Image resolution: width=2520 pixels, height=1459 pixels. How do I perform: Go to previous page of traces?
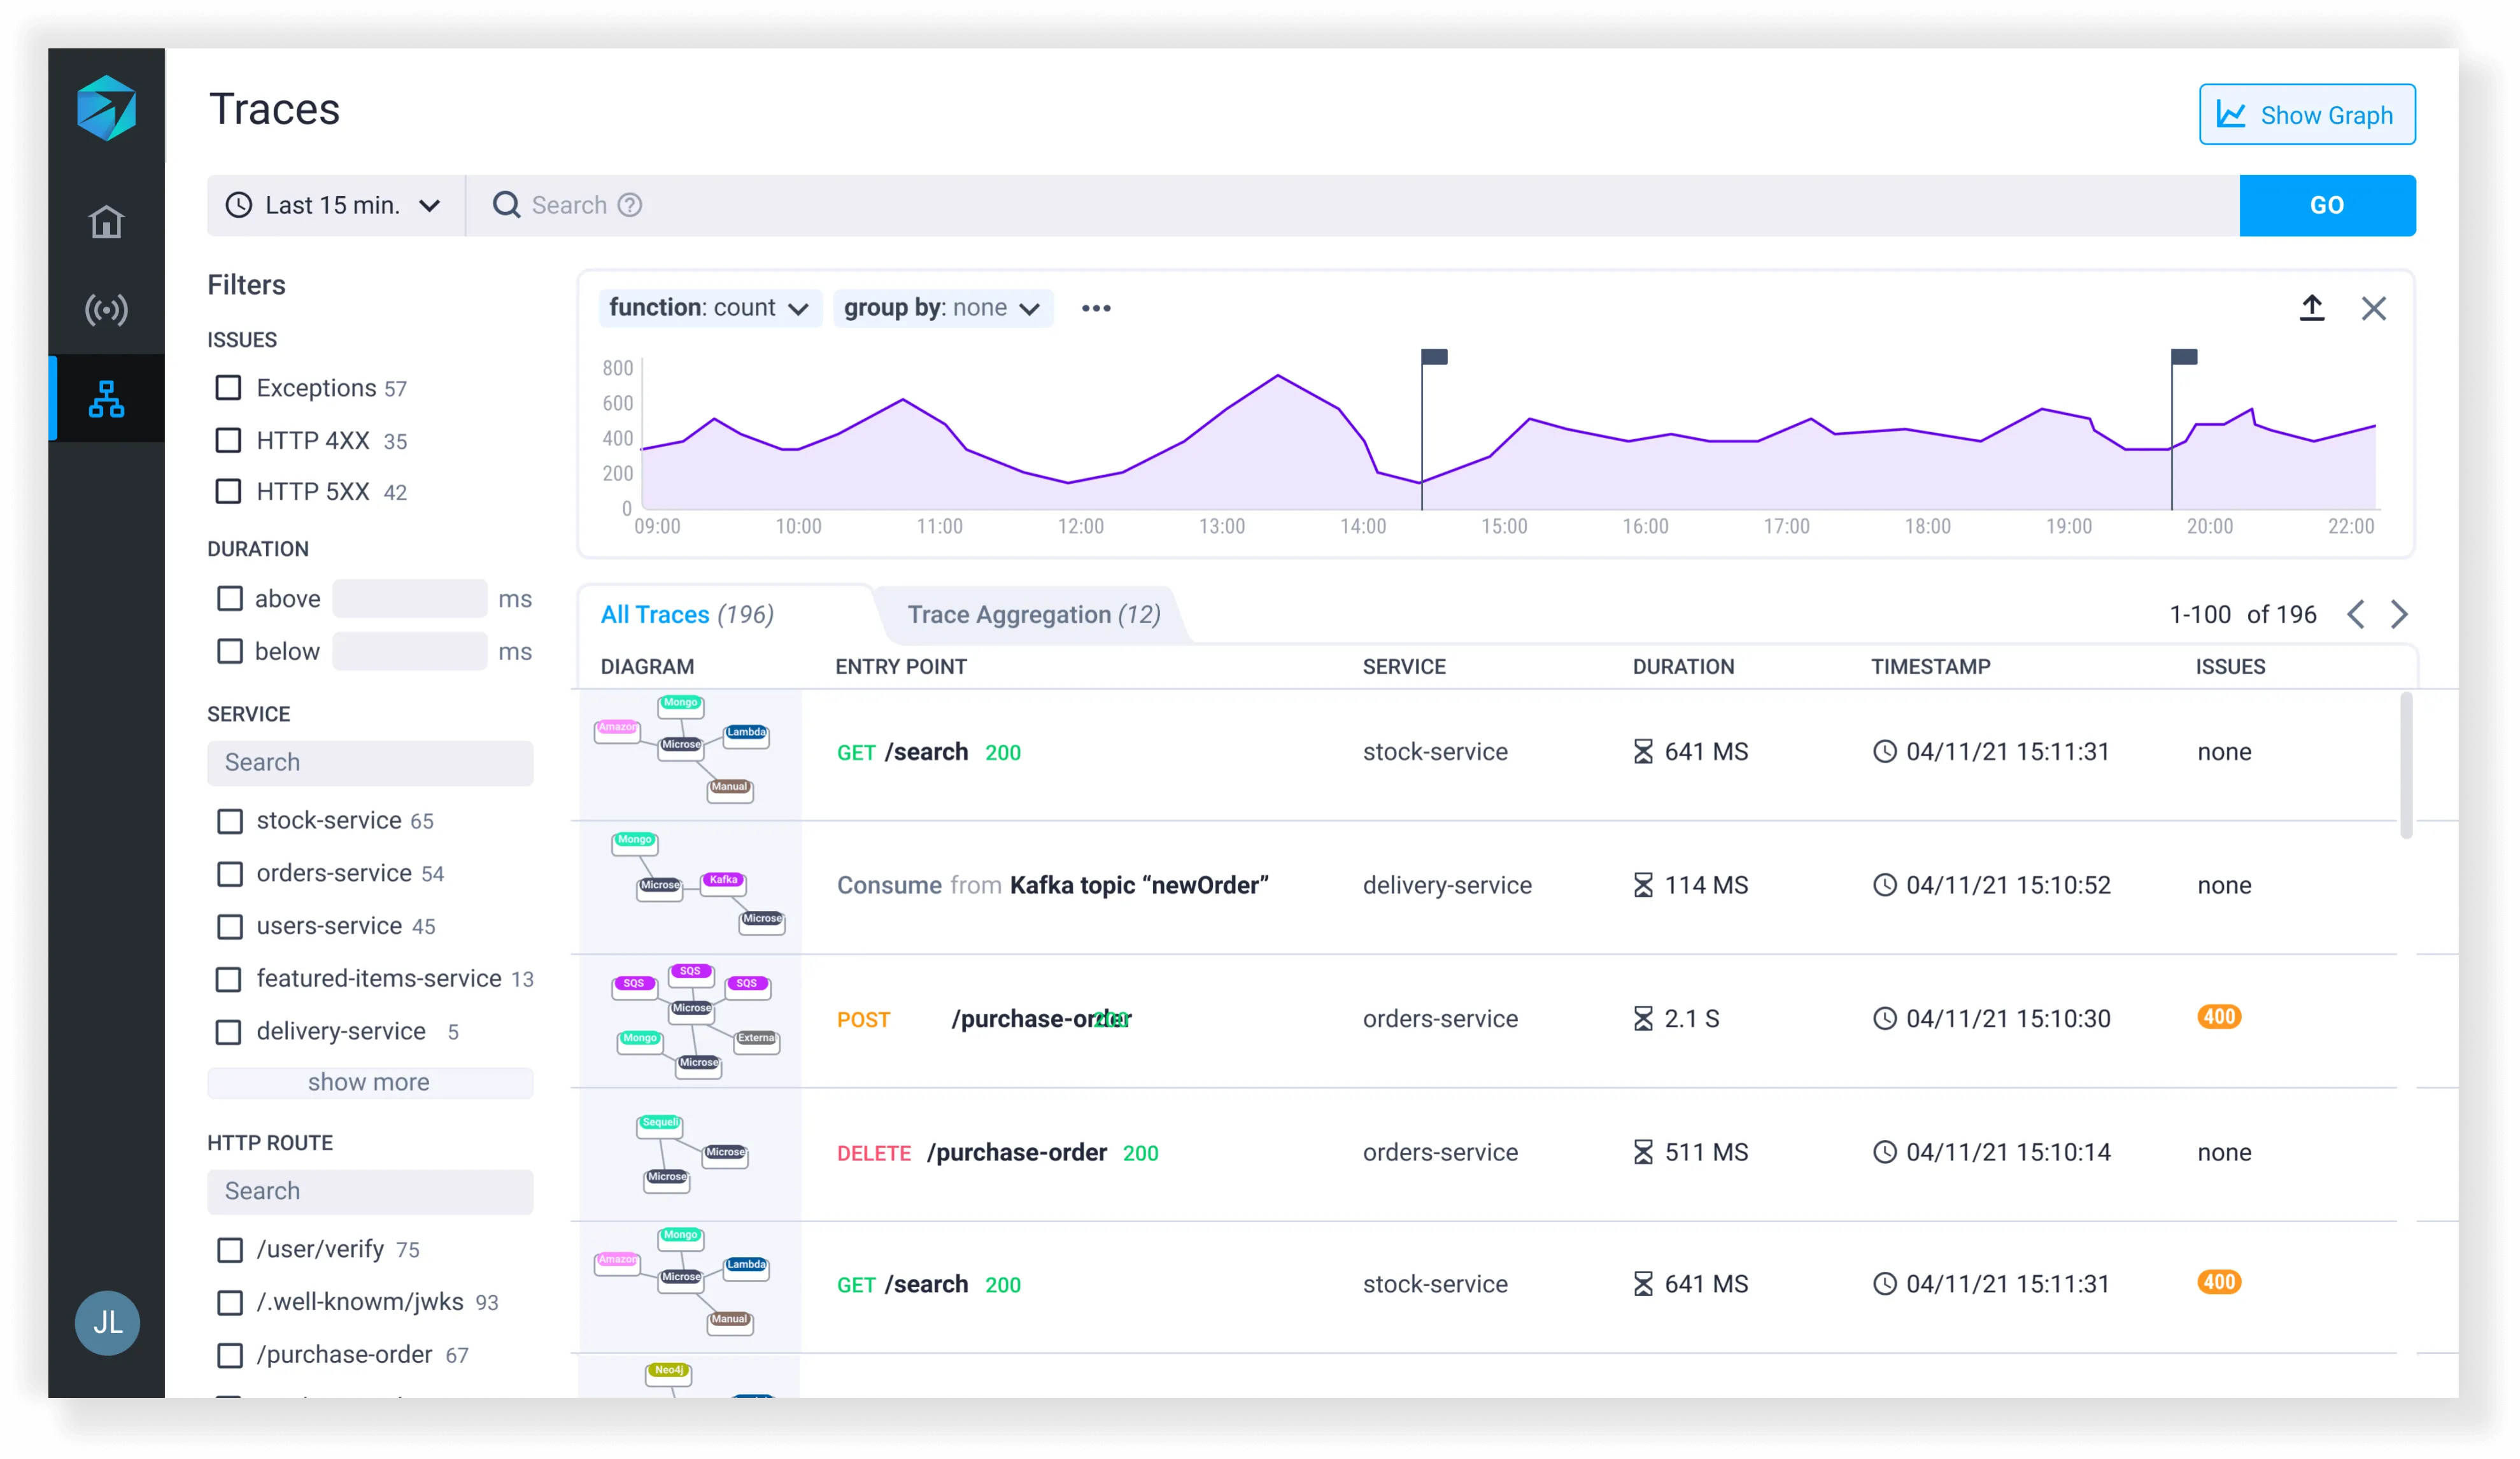pos(2355,614)
